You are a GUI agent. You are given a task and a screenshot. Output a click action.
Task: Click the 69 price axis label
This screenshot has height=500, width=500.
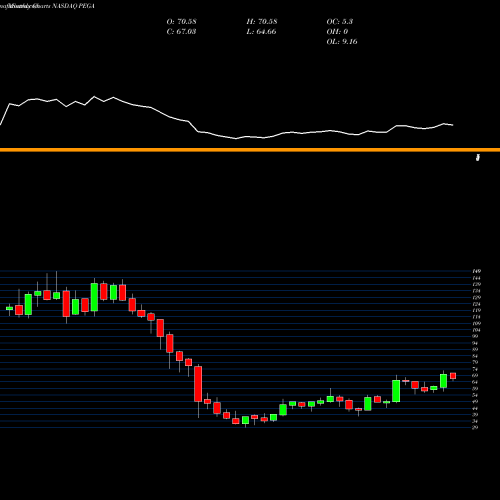coord(475,376)
